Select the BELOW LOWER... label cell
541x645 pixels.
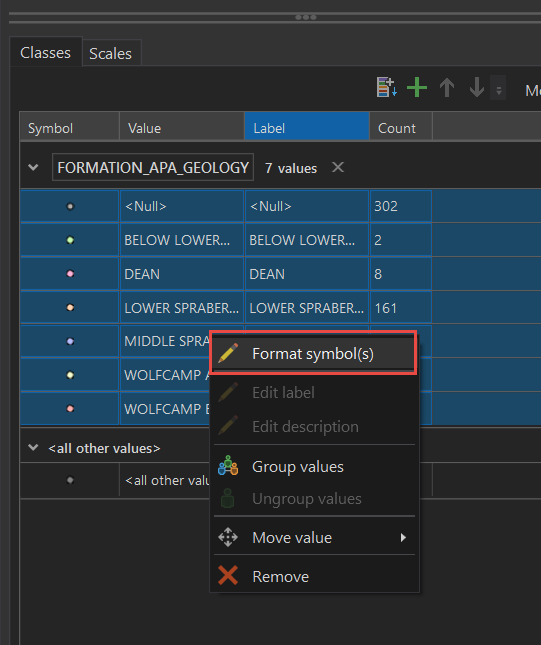click(x=307, y=240)
